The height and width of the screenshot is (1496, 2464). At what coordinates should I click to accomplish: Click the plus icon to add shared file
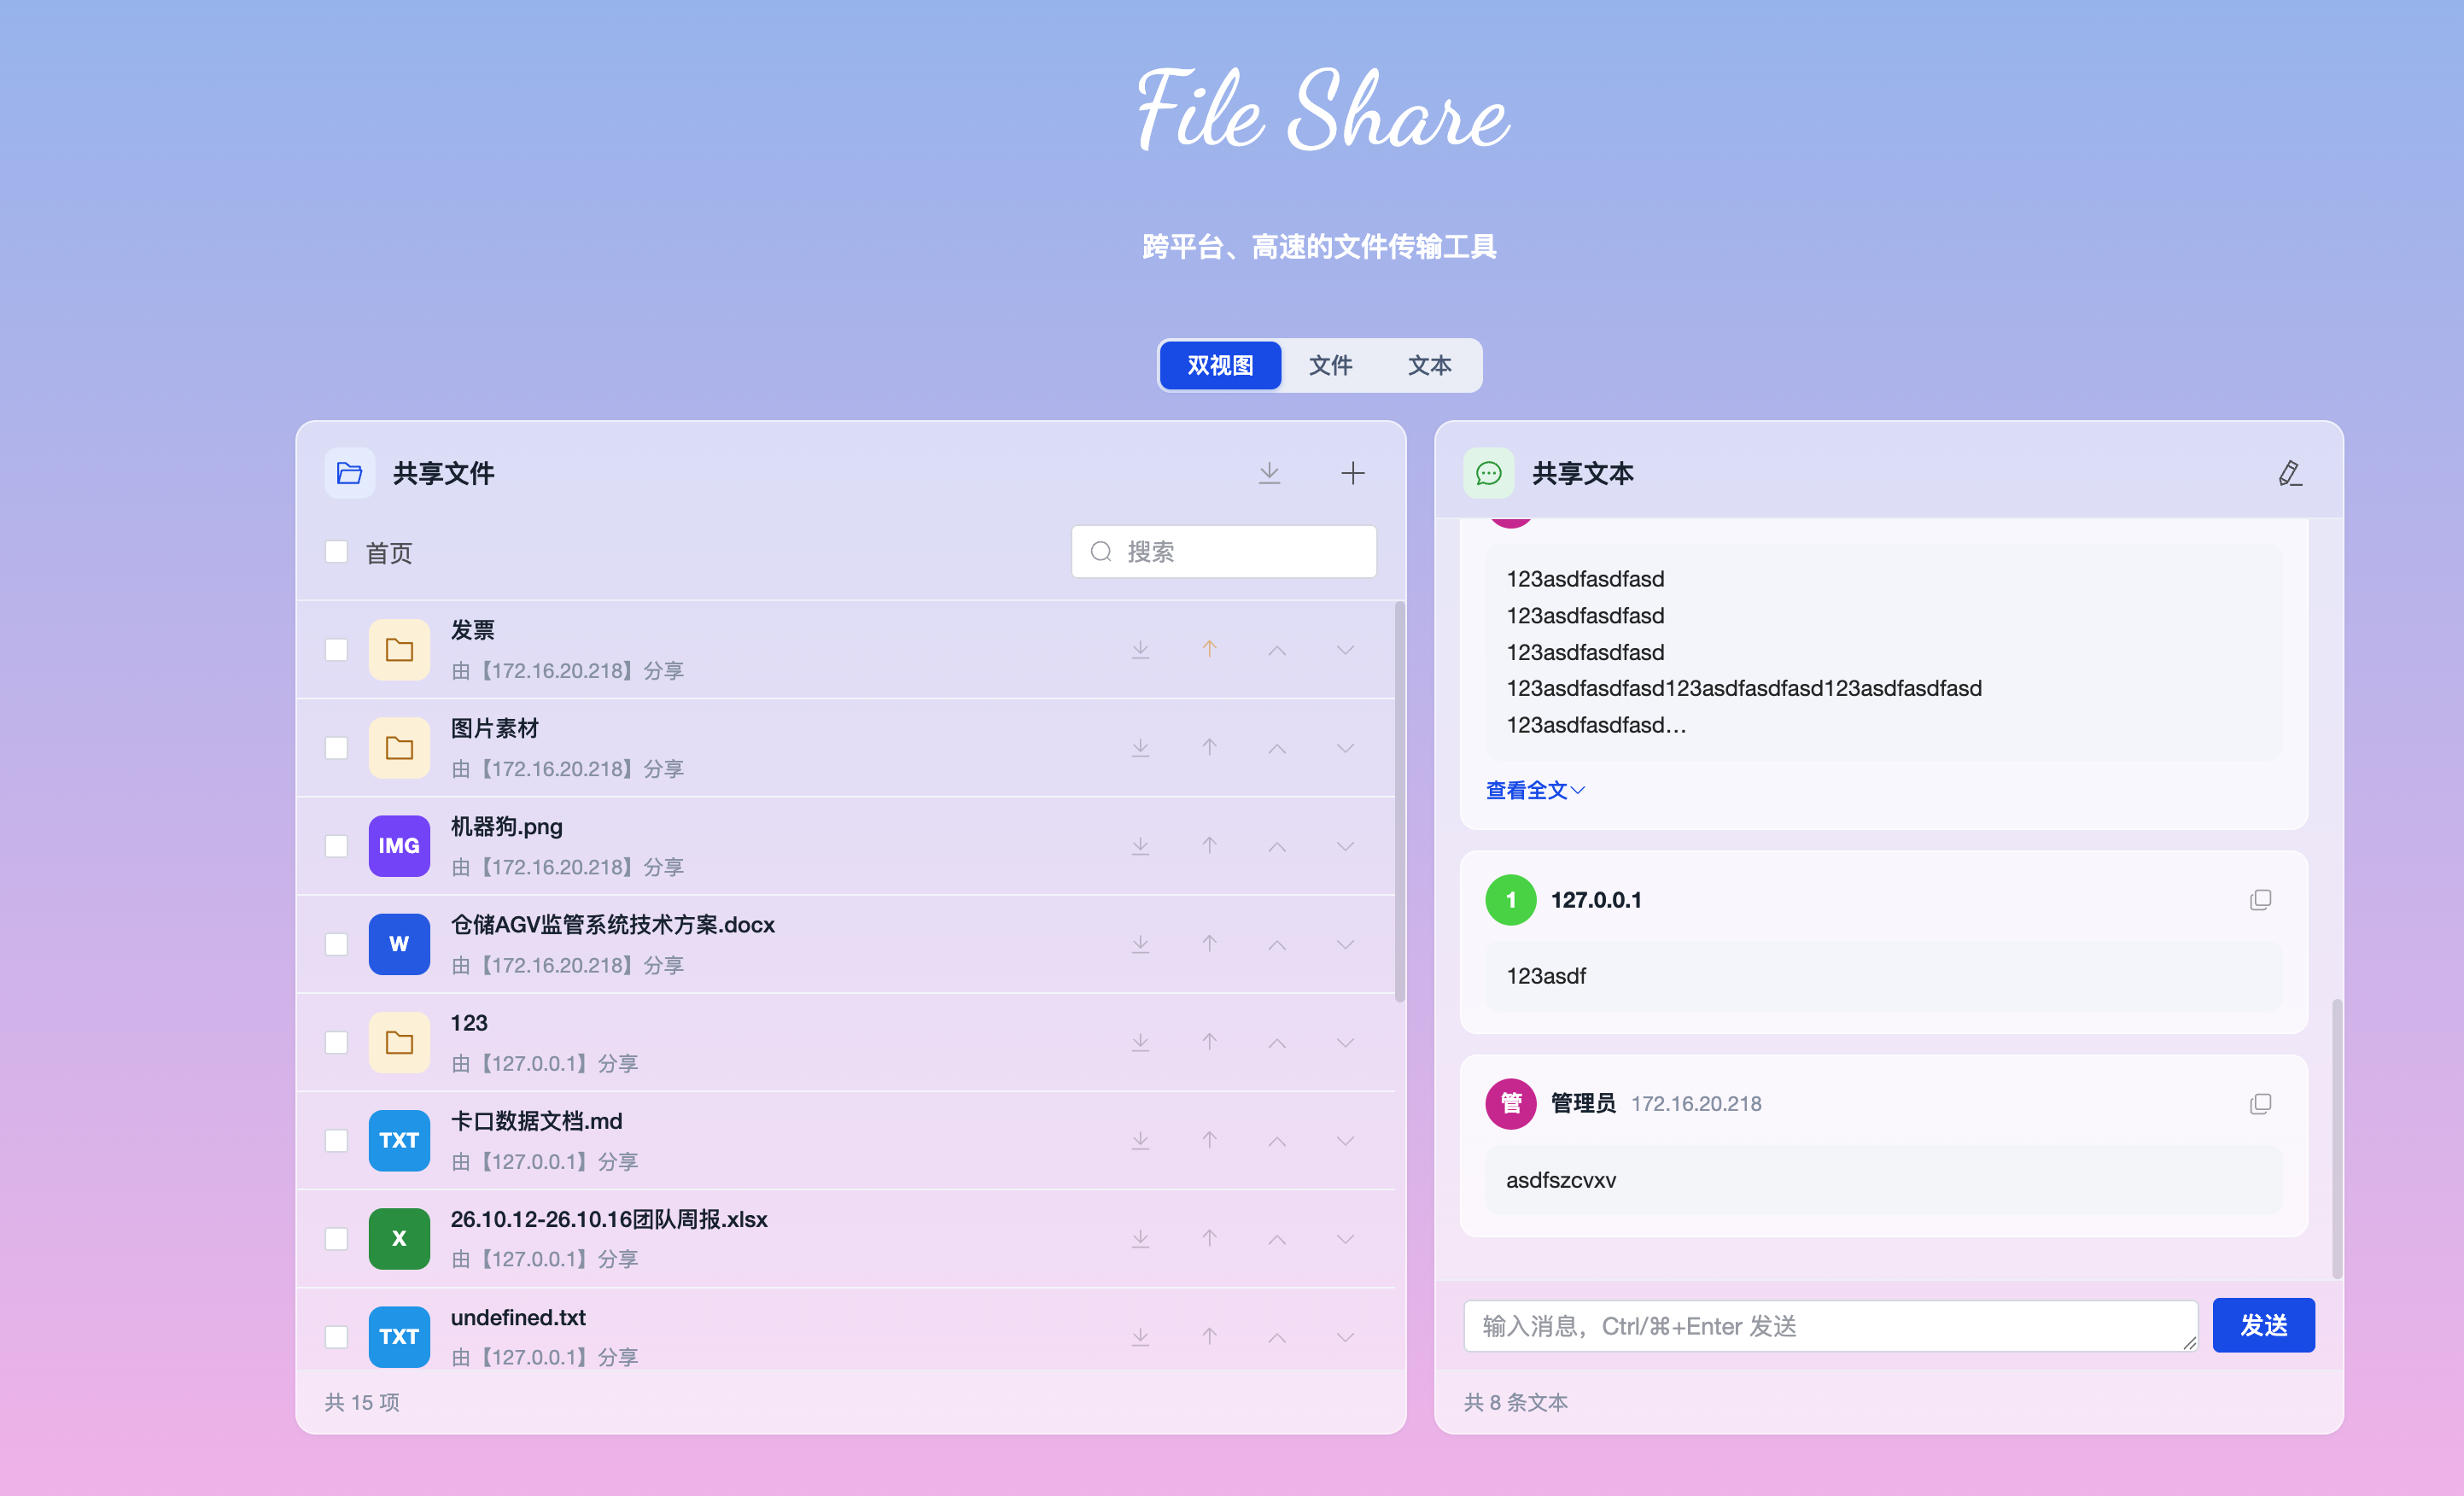tap(1352, 473)
